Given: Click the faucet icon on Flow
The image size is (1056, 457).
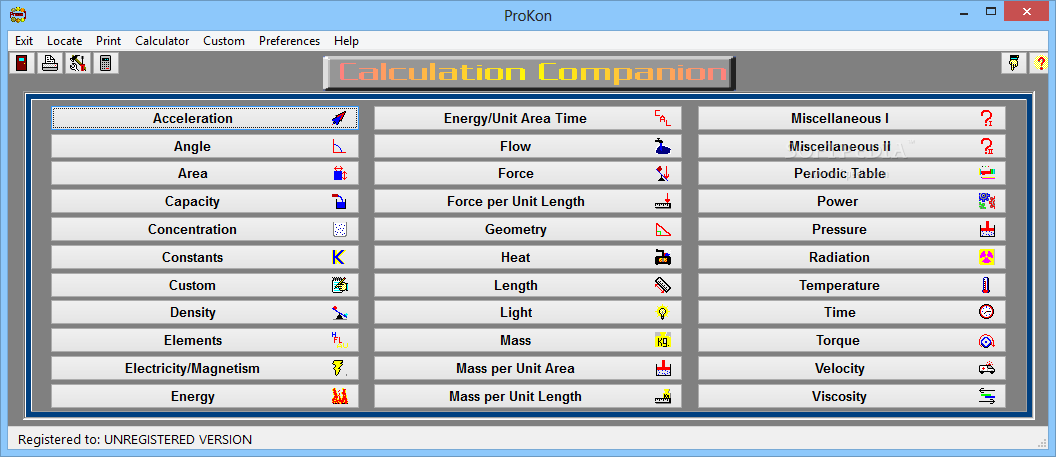Looking at the screenshot, I should pos(663,146).
